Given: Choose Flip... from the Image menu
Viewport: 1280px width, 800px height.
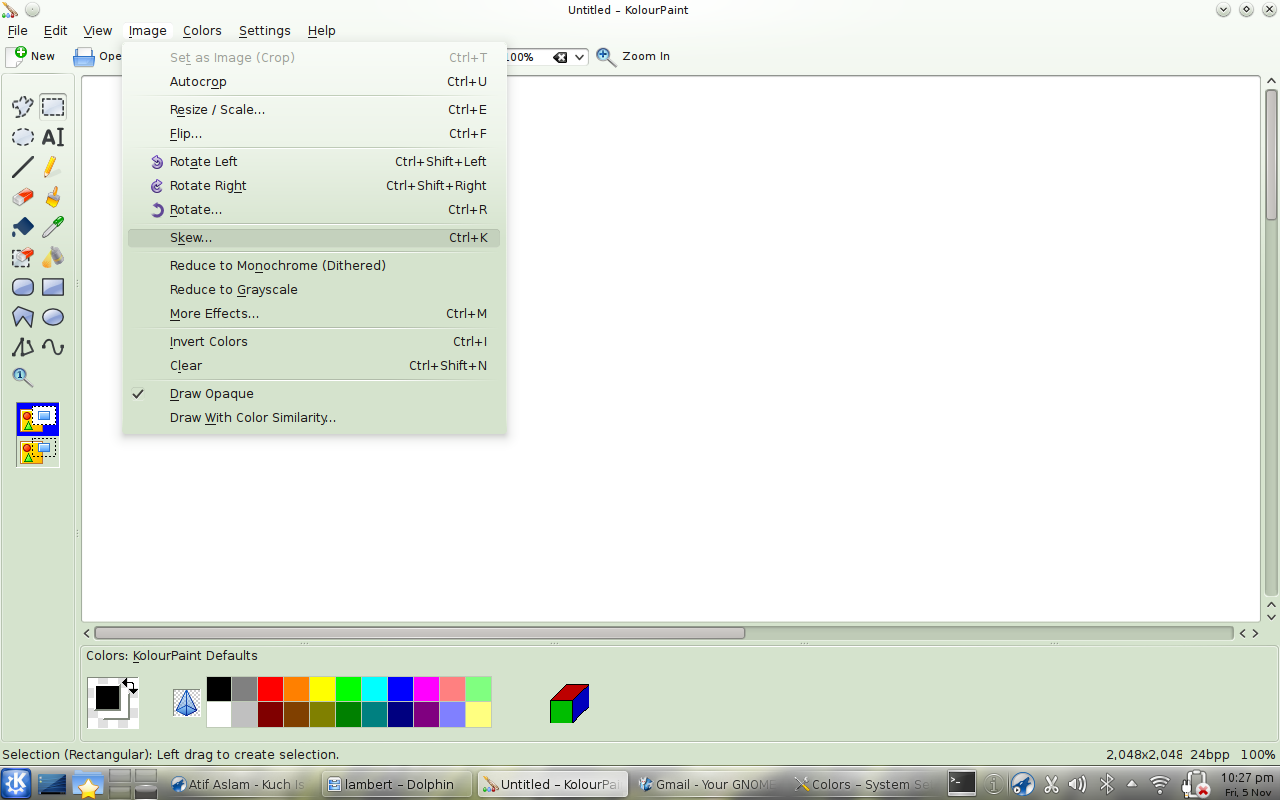Looking at the screenshot, I should [314, 134].
